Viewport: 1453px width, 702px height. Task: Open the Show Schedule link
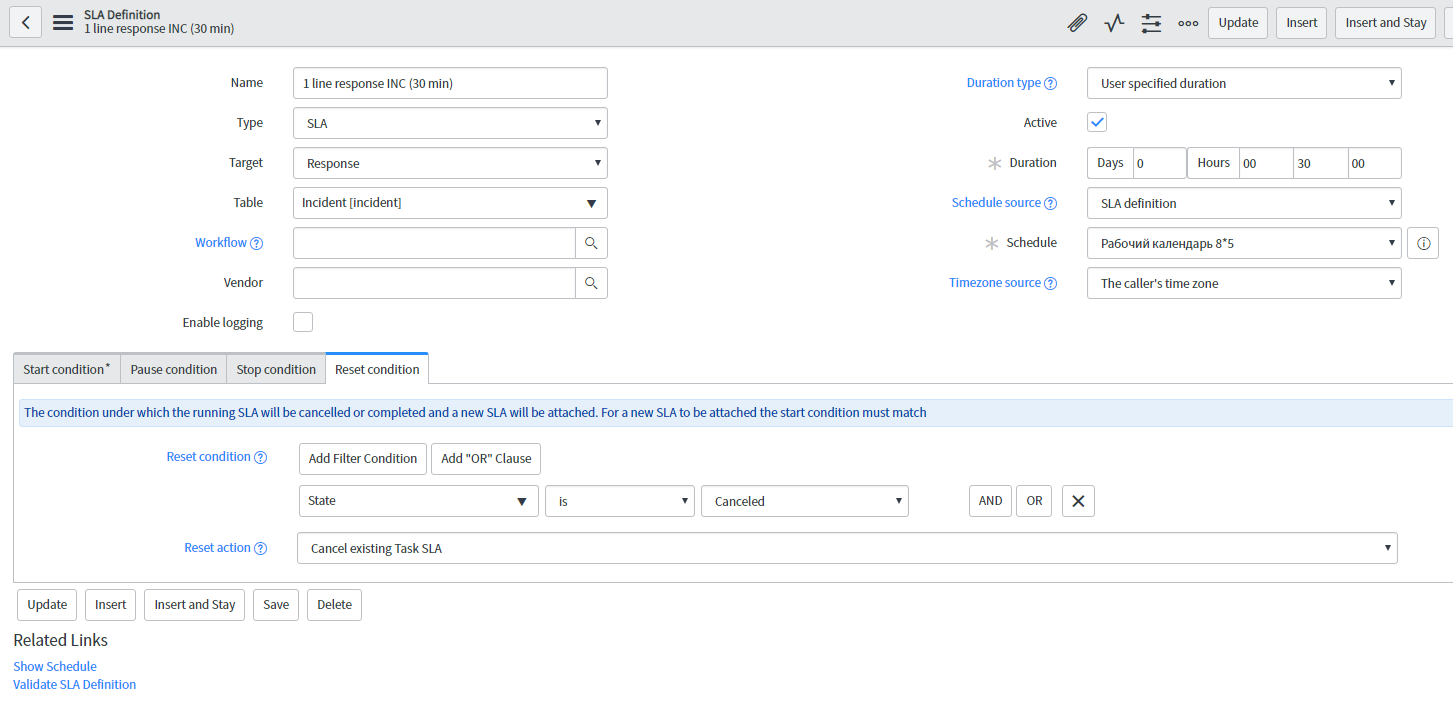tap(55, 667)
